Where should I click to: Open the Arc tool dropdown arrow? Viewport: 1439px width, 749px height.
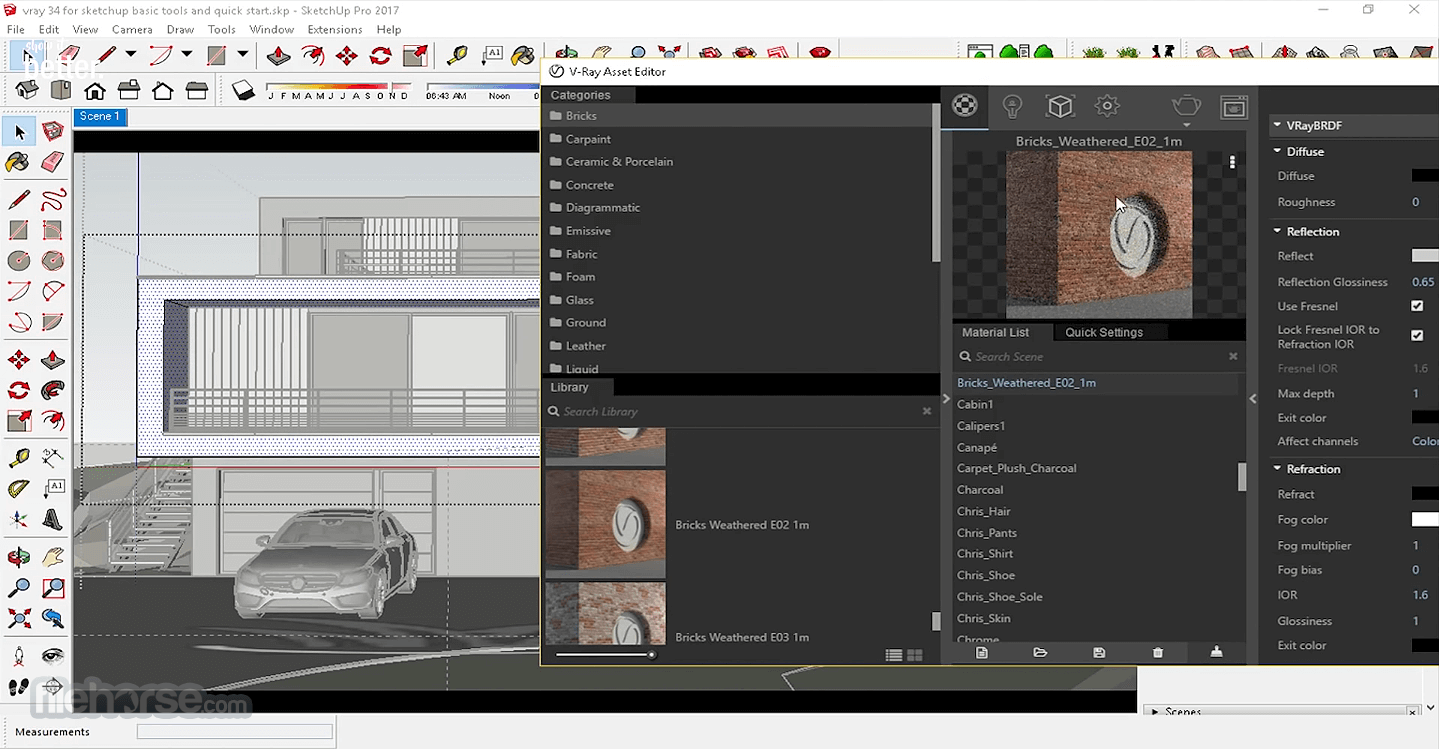point(186,55)
